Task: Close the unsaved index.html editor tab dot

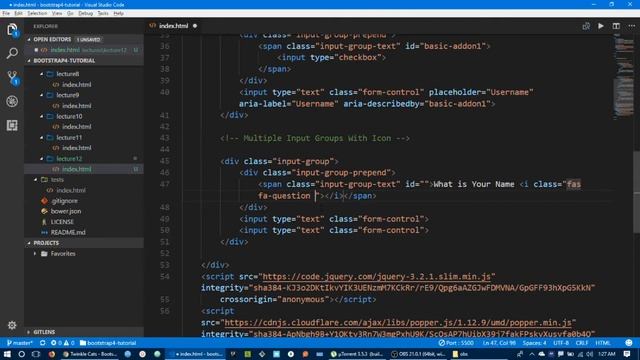Action: (x=195, y=26)
